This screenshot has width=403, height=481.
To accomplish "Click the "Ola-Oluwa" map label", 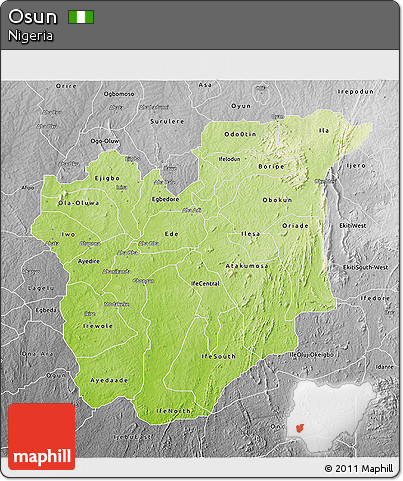I will tap(79, 203).
